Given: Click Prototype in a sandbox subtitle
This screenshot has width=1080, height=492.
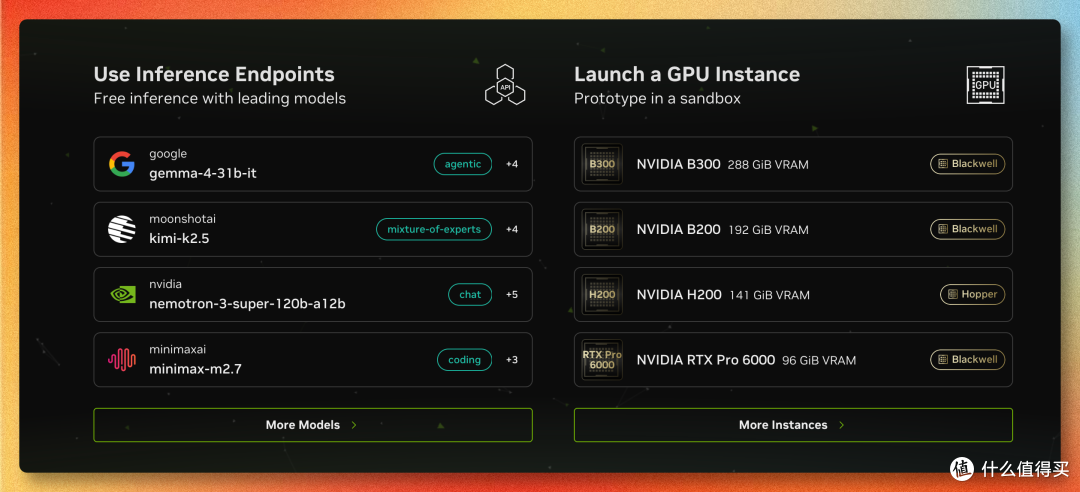Looking at the screenshot, I should coord(657,99).
